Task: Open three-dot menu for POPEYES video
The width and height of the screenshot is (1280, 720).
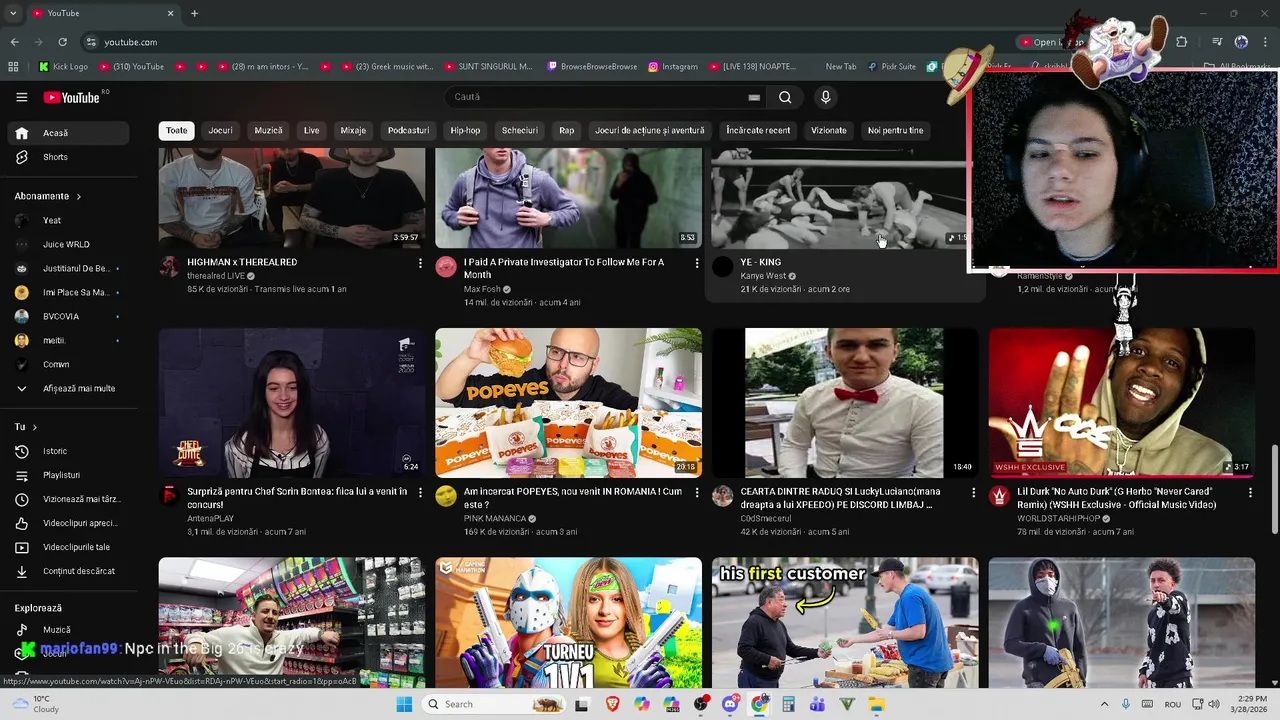Action: (x=697, y=492)
